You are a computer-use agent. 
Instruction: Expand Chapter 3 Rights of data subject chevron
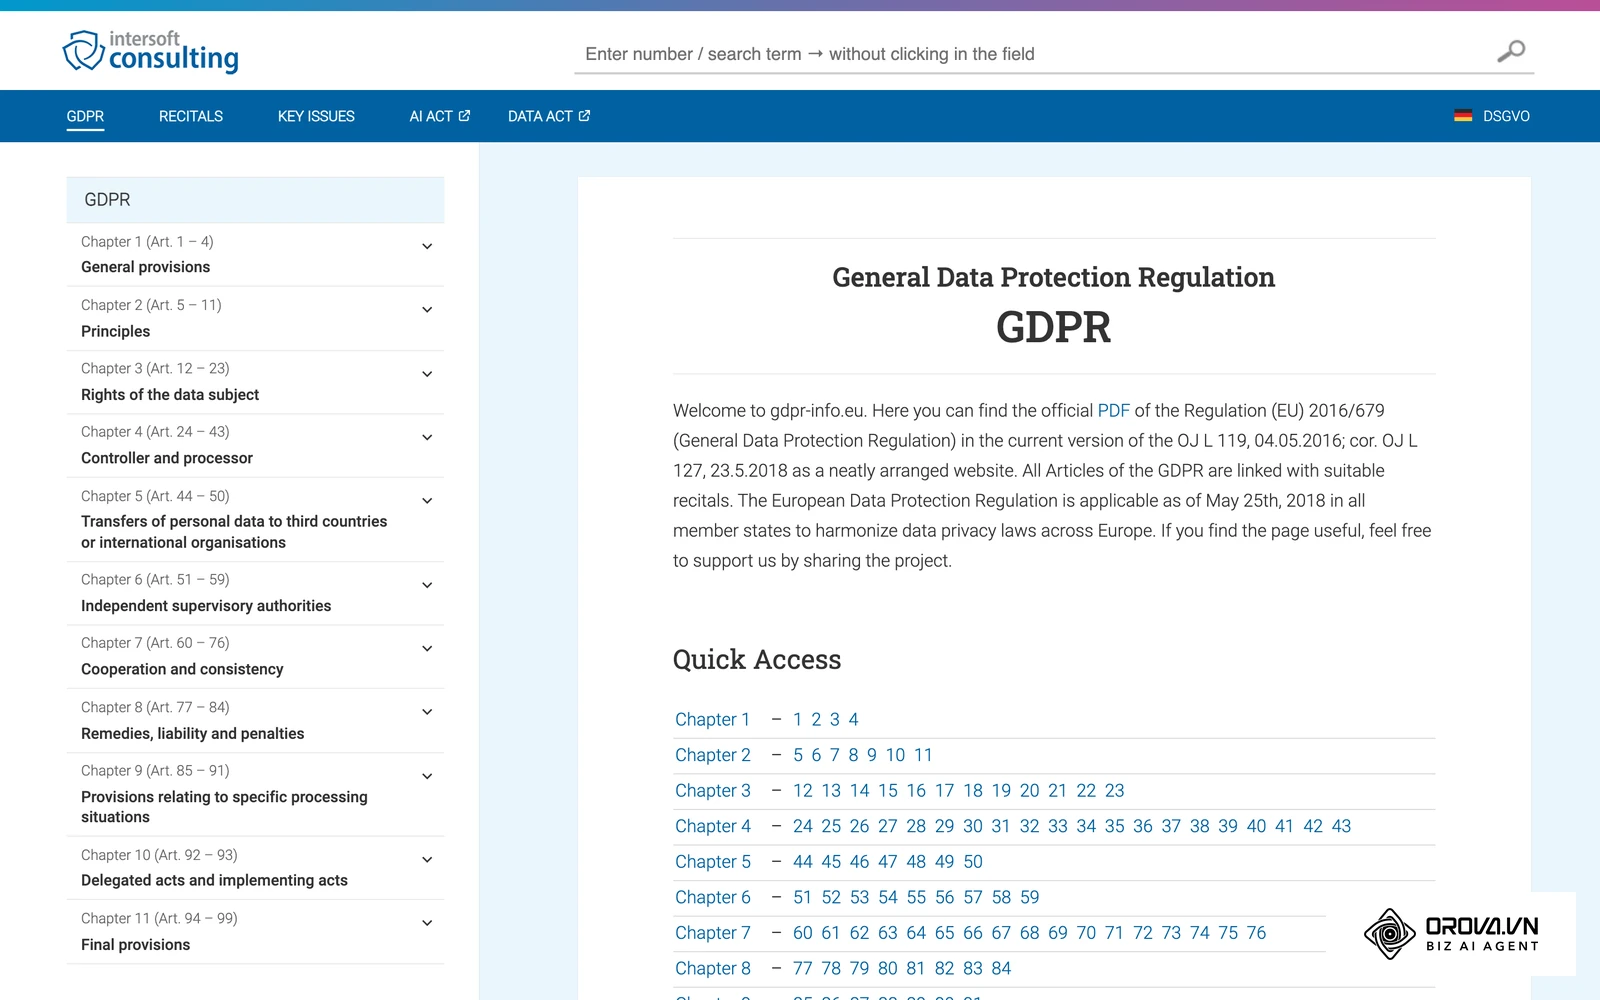[427, 374]
